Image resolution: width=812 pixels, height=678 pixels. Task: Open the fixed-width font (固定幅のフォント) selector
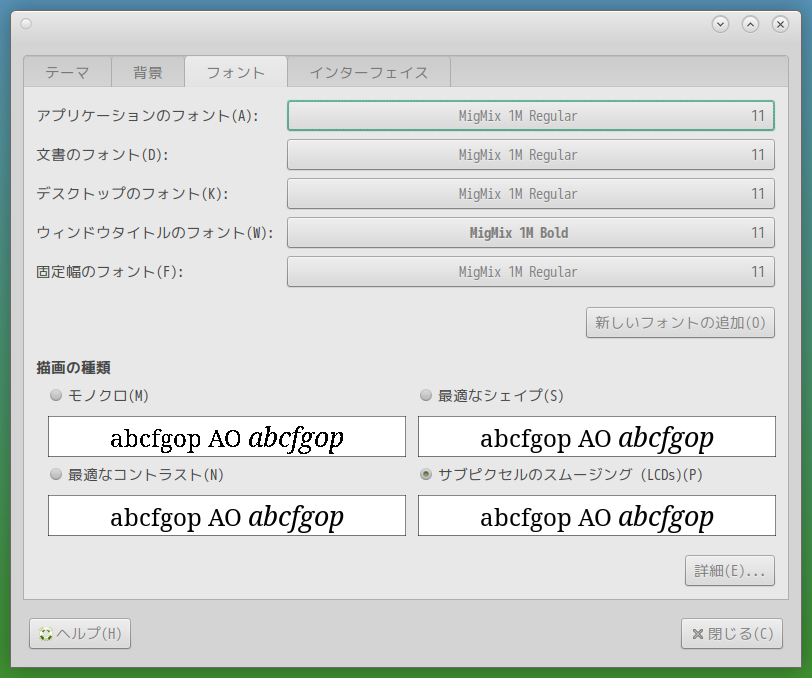531,271
